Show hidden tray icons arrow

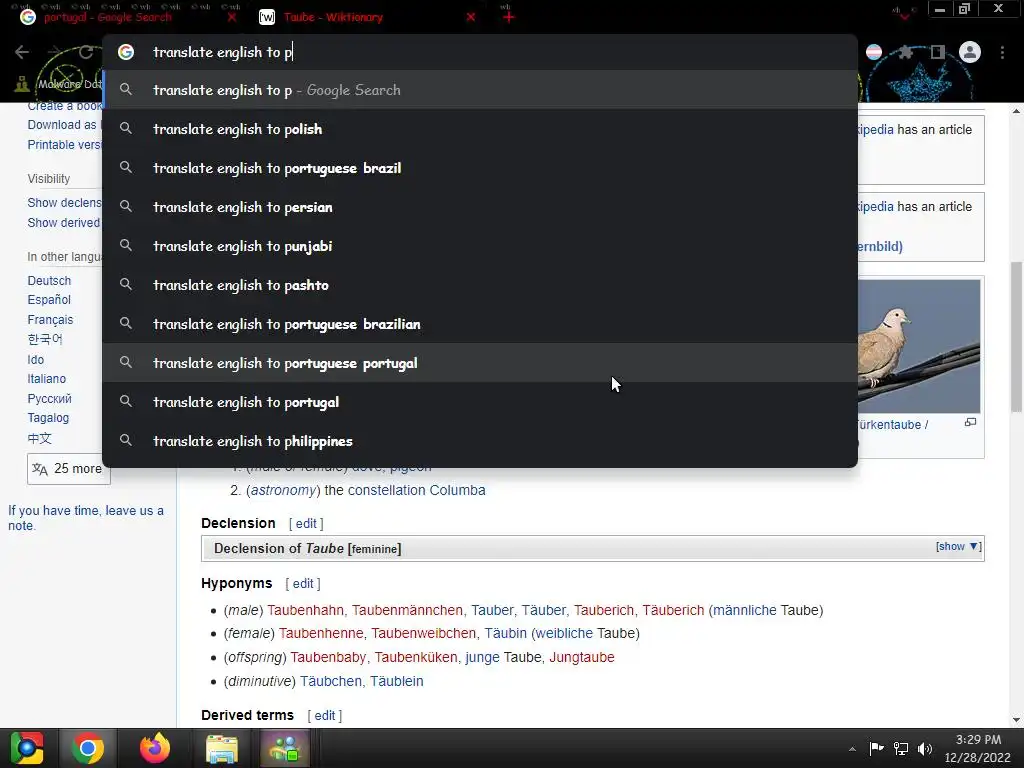(852, 749)
